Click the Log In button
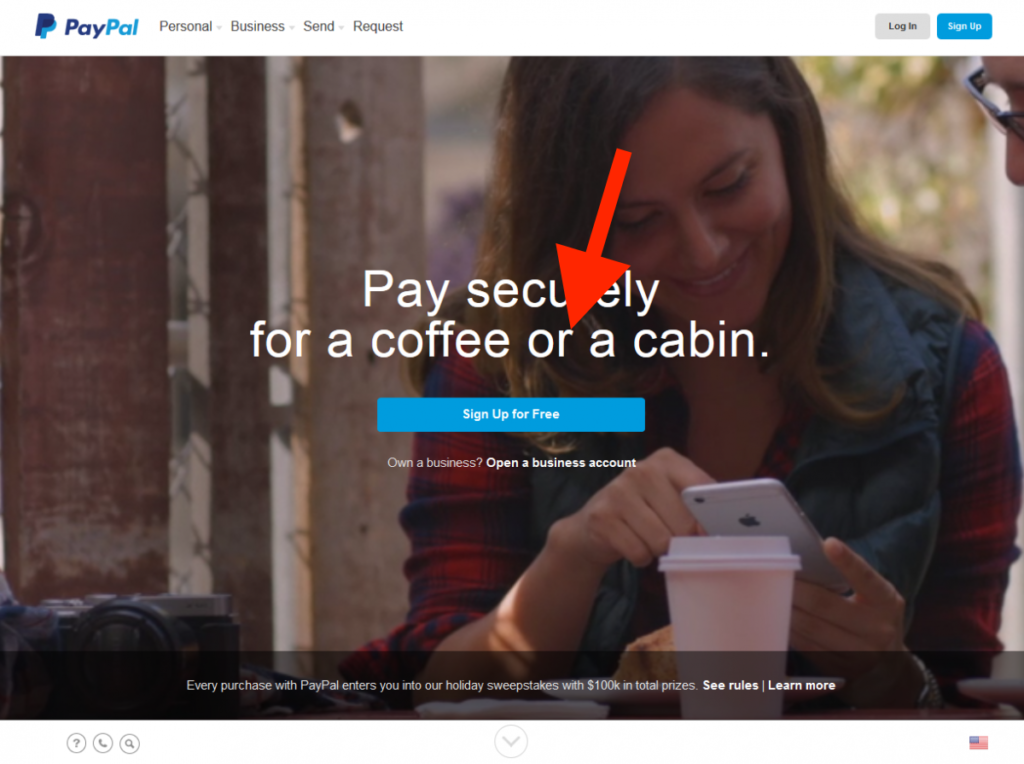The image size is (1024, 764). [x=902, y=26]
